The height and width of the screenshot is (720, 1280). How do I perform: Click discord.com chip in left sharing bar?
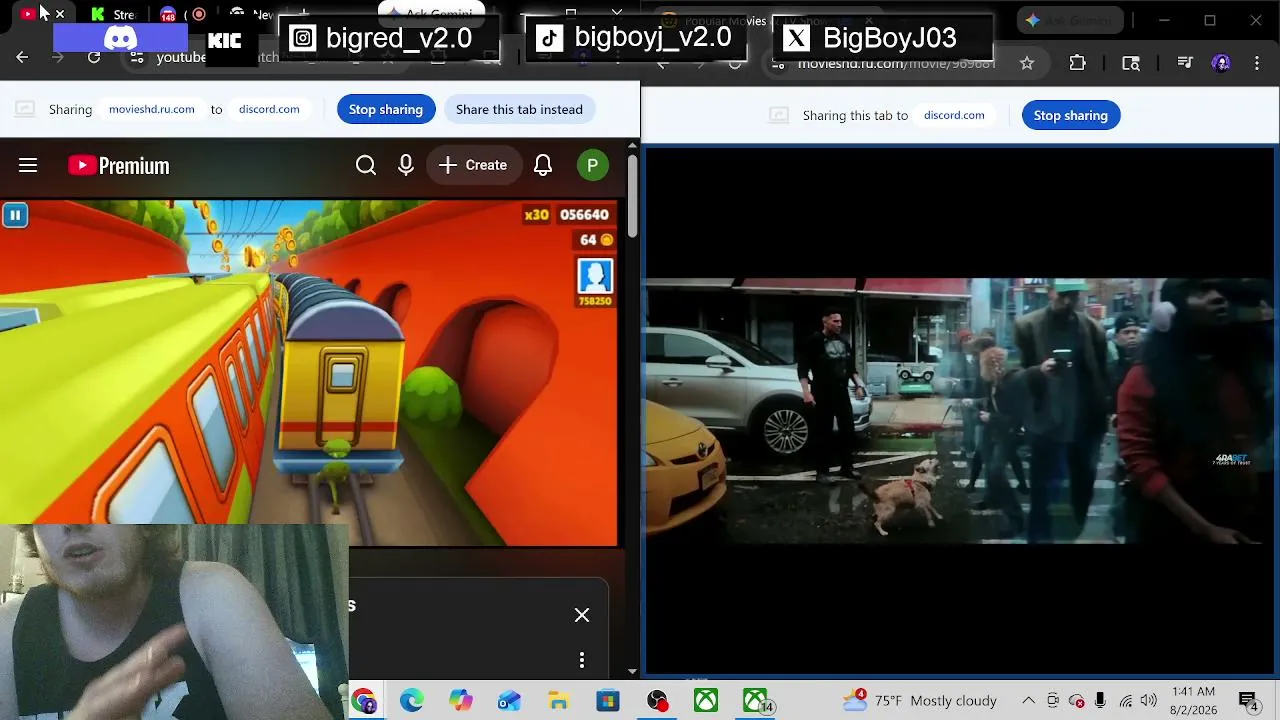pos(269,109)
